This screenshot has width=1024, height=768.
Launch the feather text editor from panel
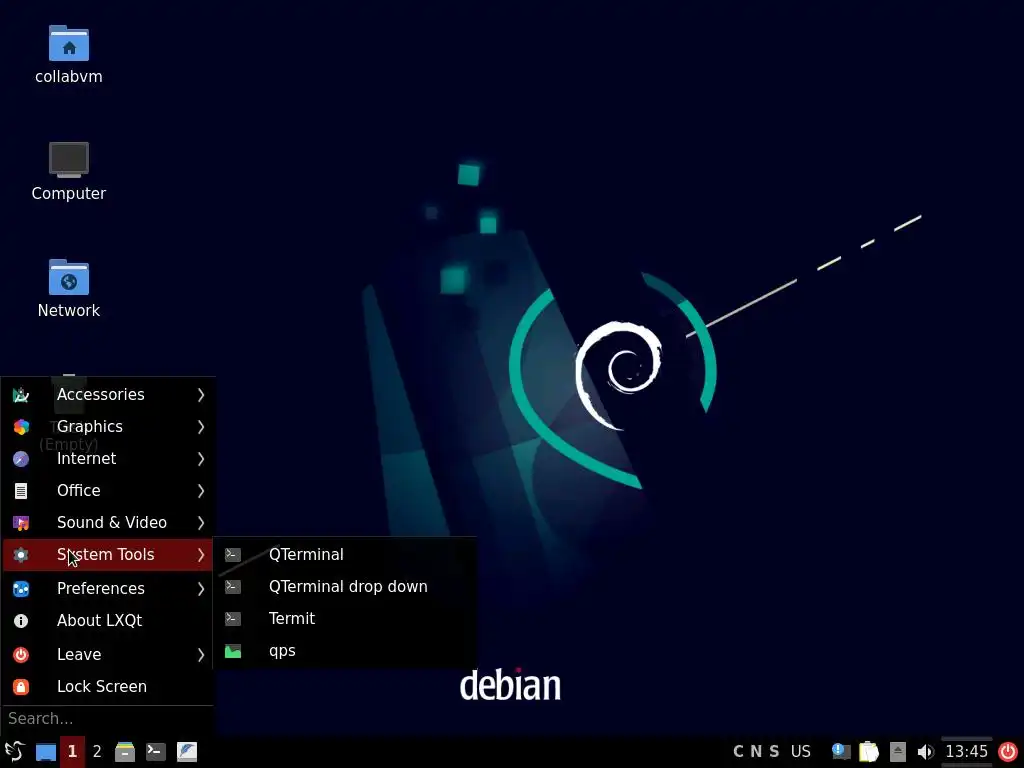(x=187, y=752)
